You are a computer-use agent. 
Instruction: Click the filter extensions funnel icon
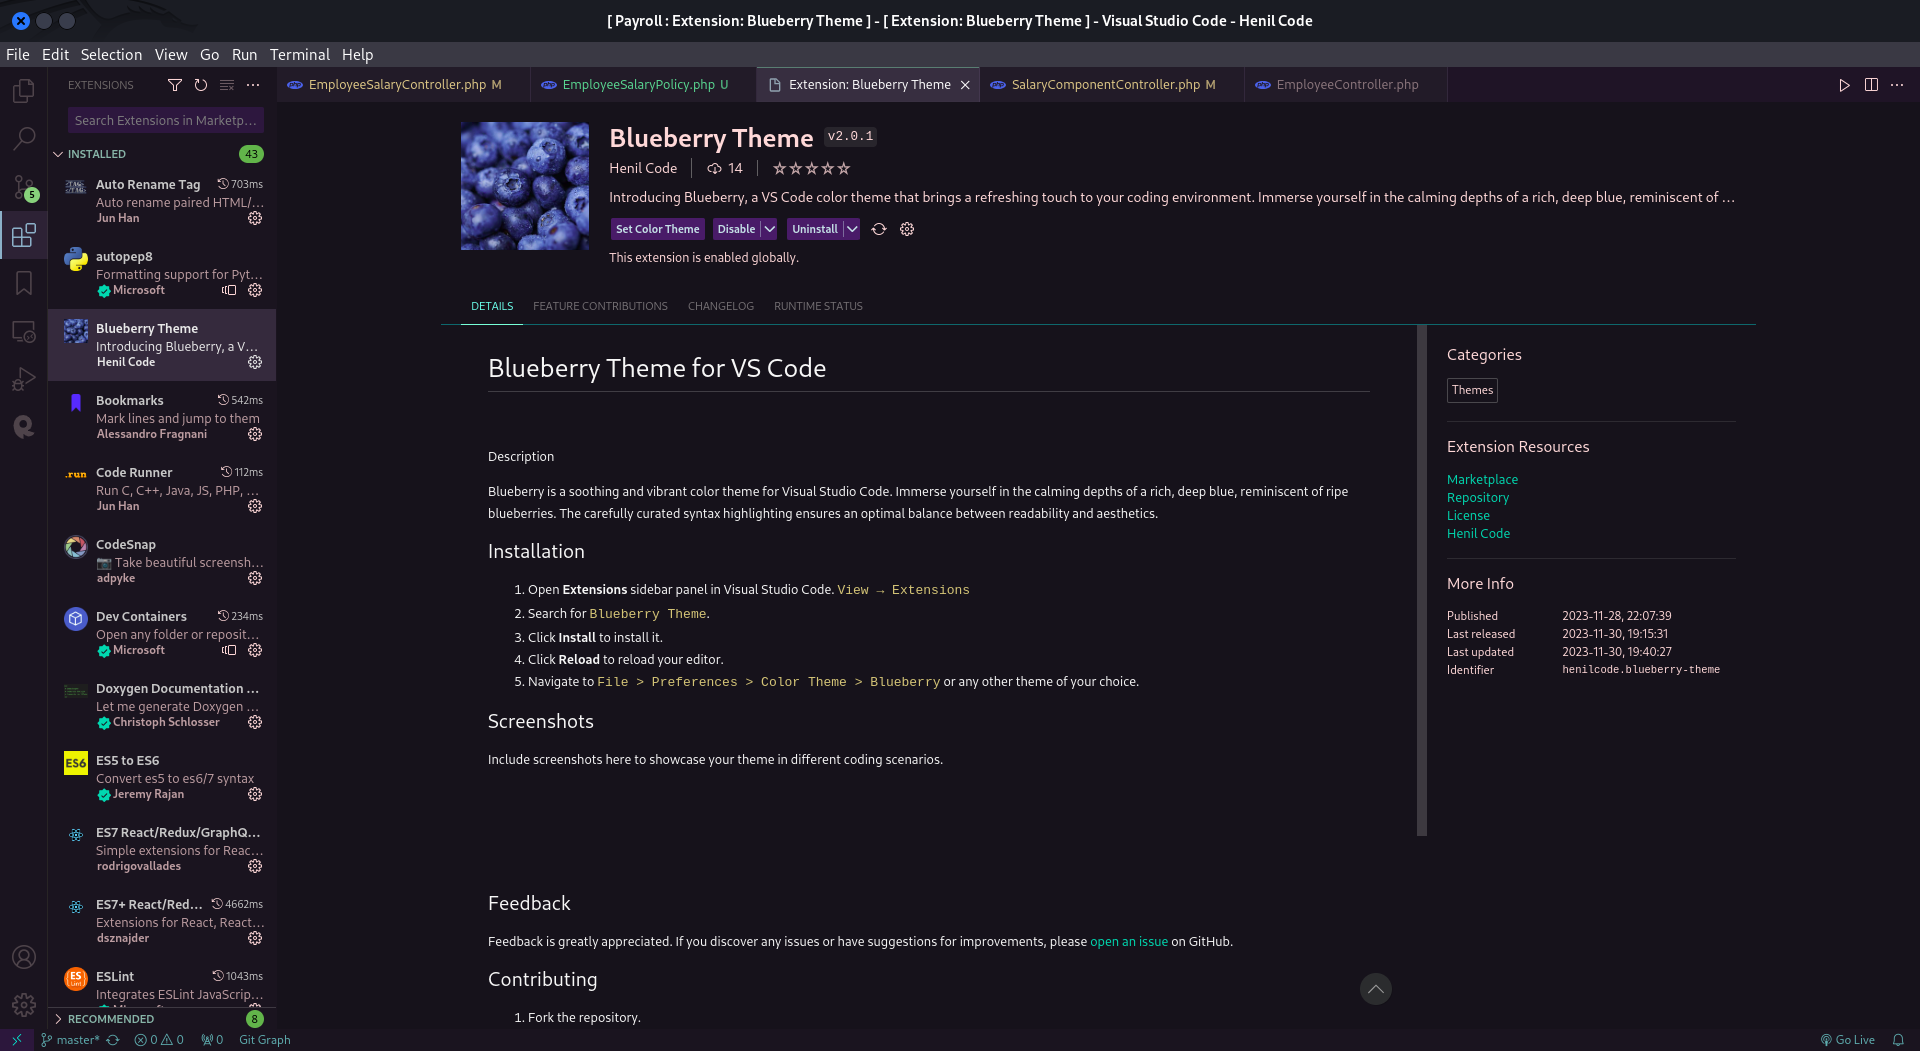[x=175, y=85]
